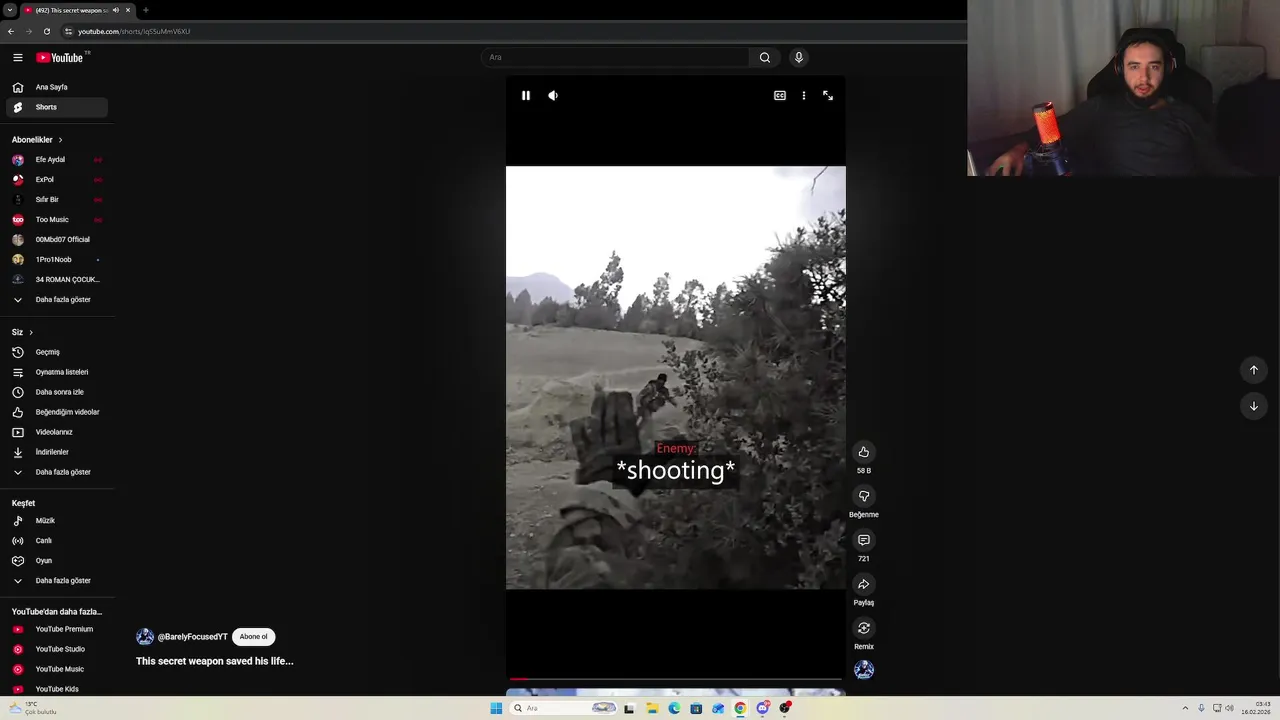Image resolution: width=1280 pixels, height=720 pixels.
Task: Click the short title text
Action: [x=214, y=661]
